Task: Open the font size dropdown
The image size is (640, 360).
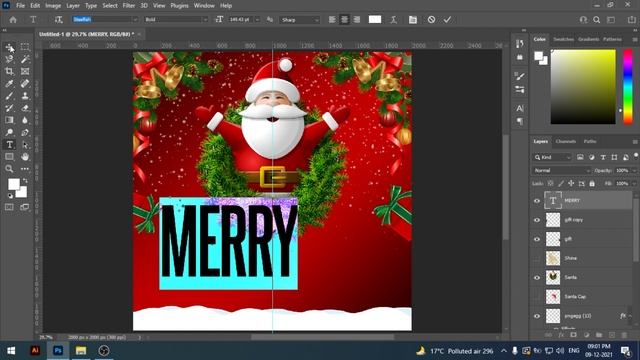Action: (x=257, y=20)
